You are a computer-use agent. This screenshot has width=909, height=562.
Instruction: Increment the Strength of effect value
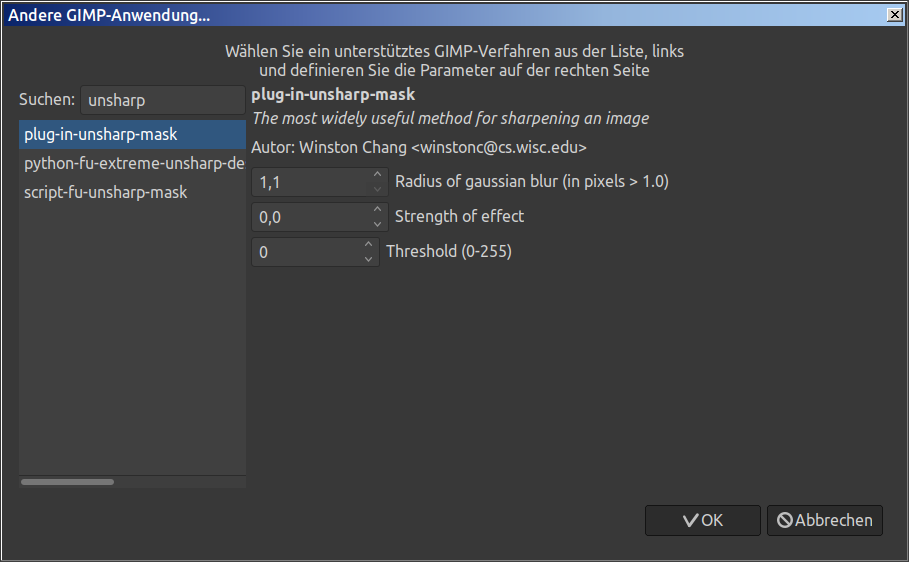(377, 210)
